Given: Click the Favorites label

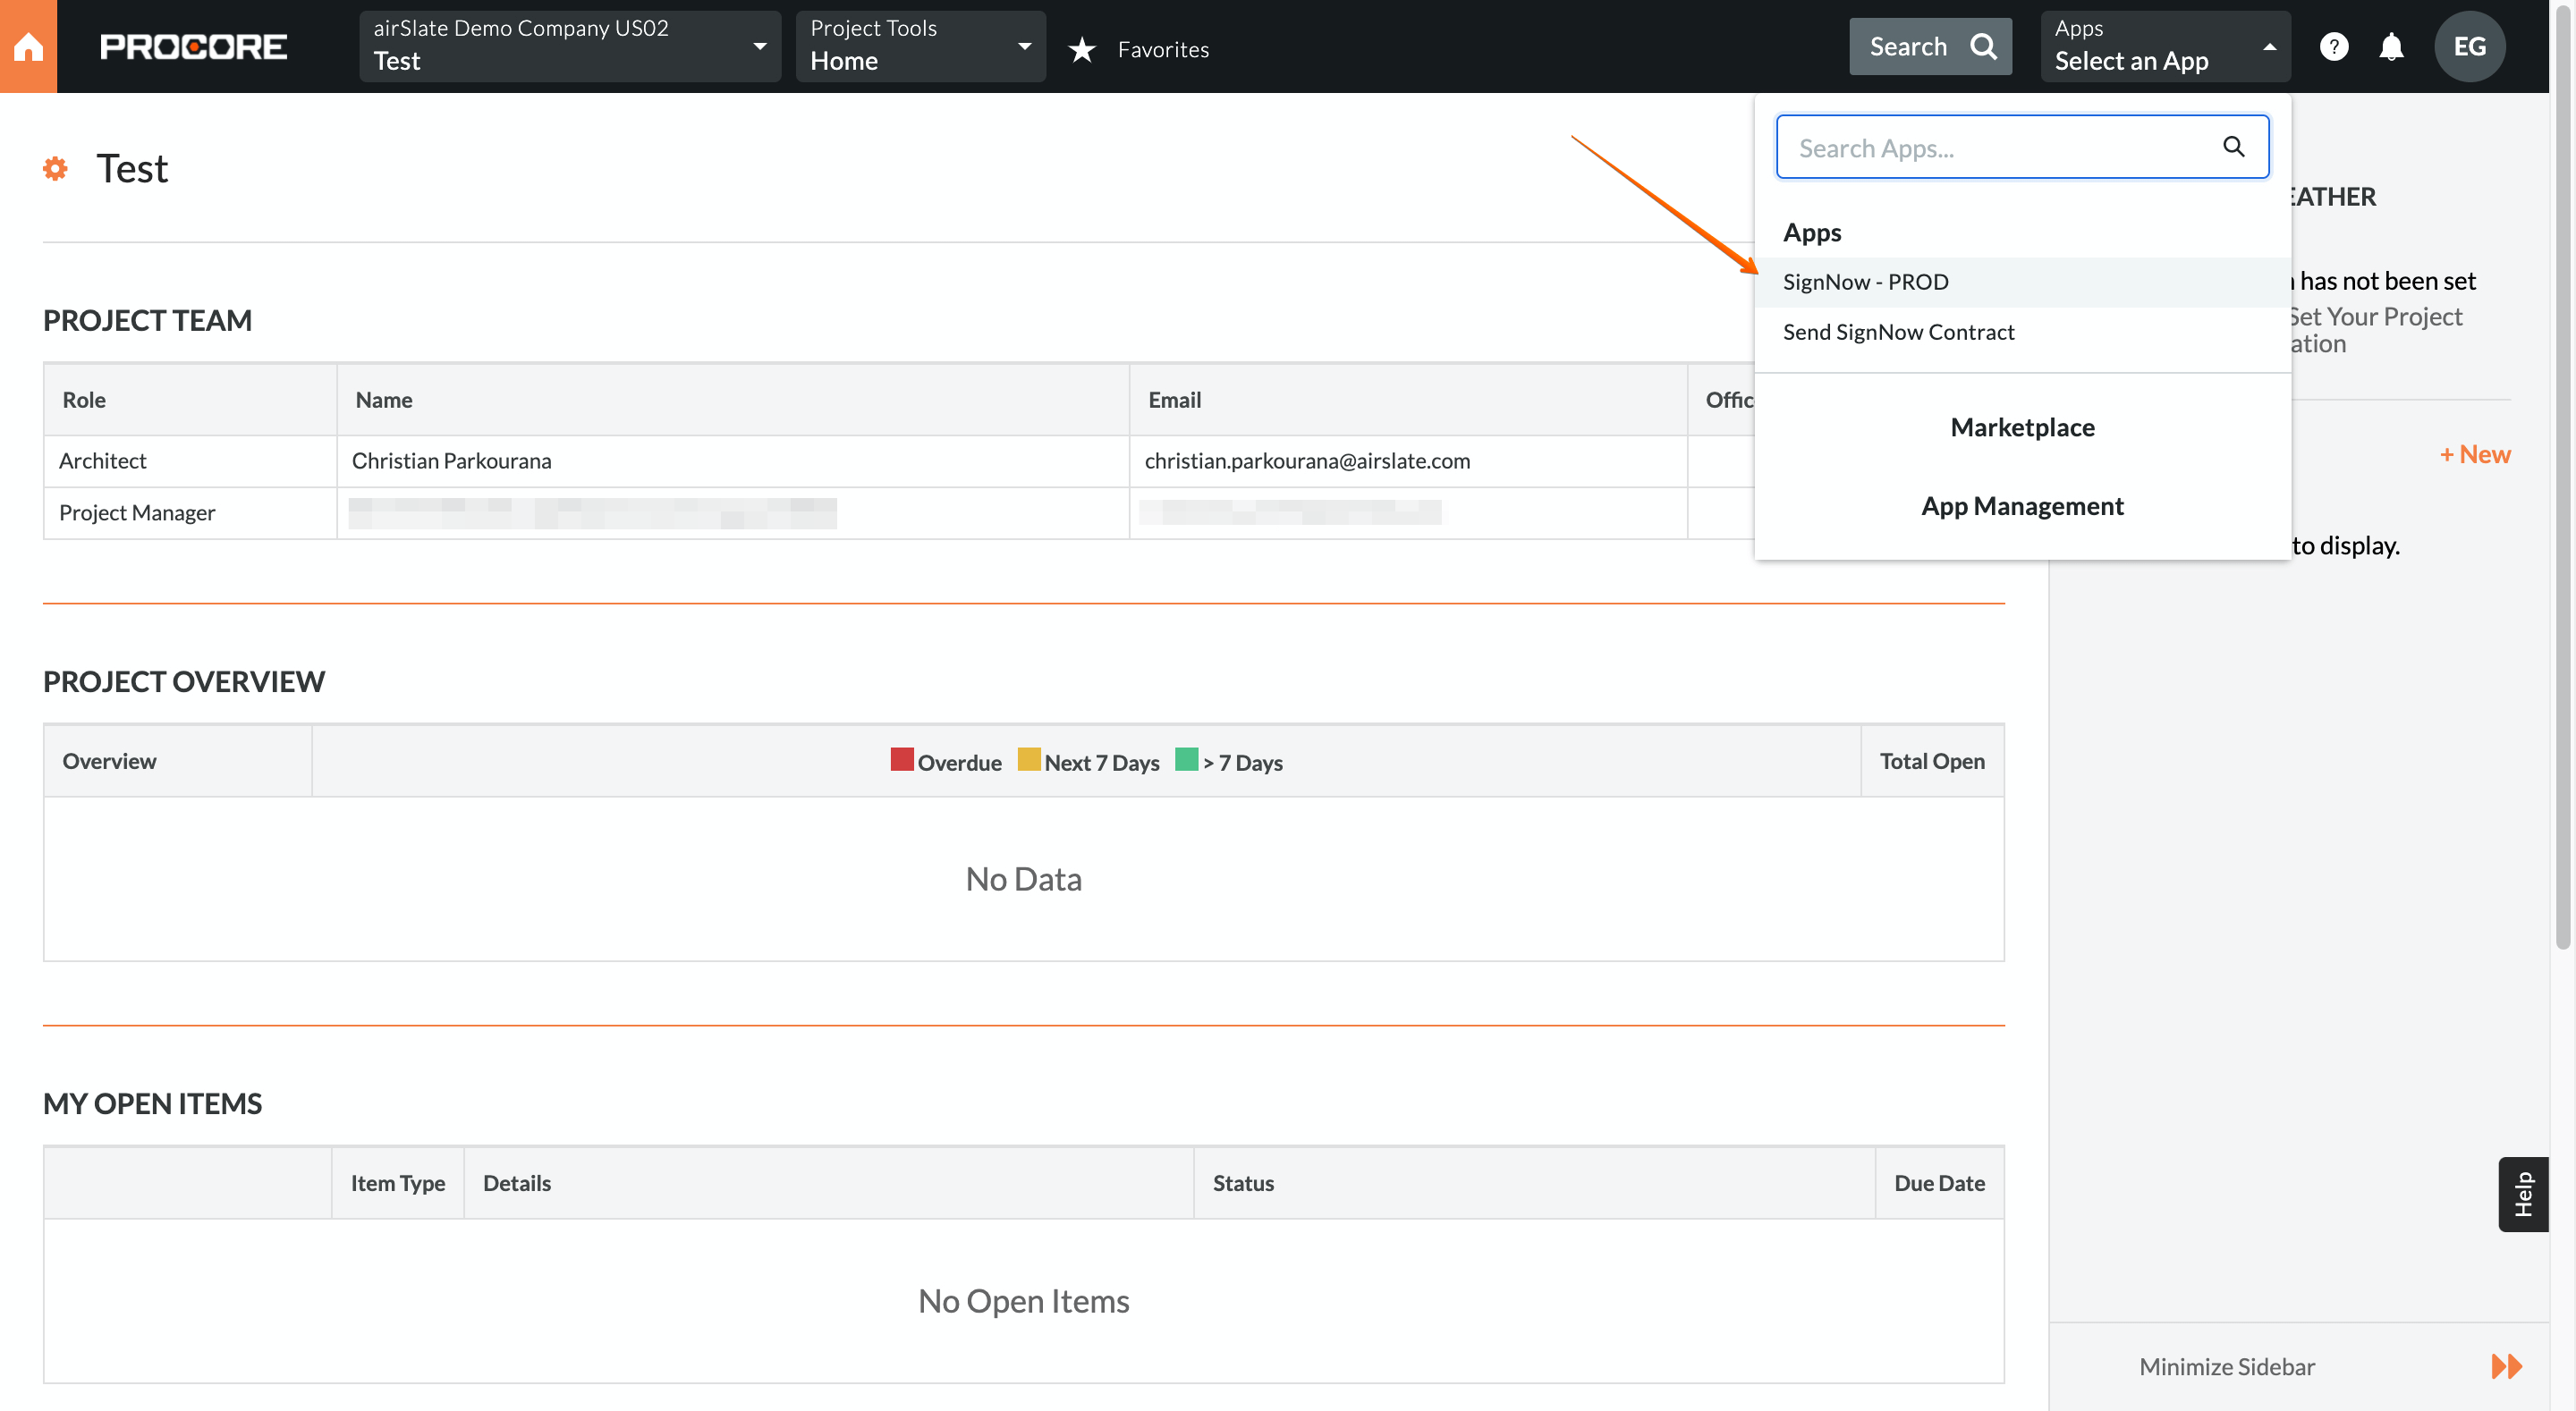Looking at the screenshot, I should click(1163, 49).
